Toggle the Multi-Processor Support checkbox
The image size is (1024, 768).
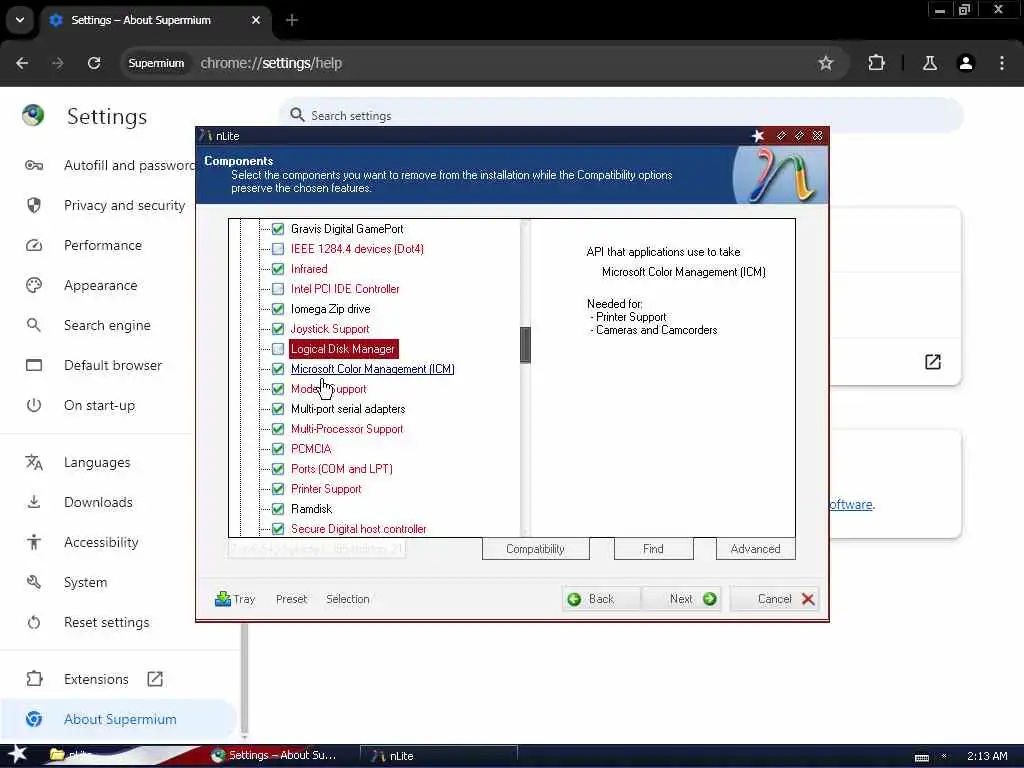(278, 429)
